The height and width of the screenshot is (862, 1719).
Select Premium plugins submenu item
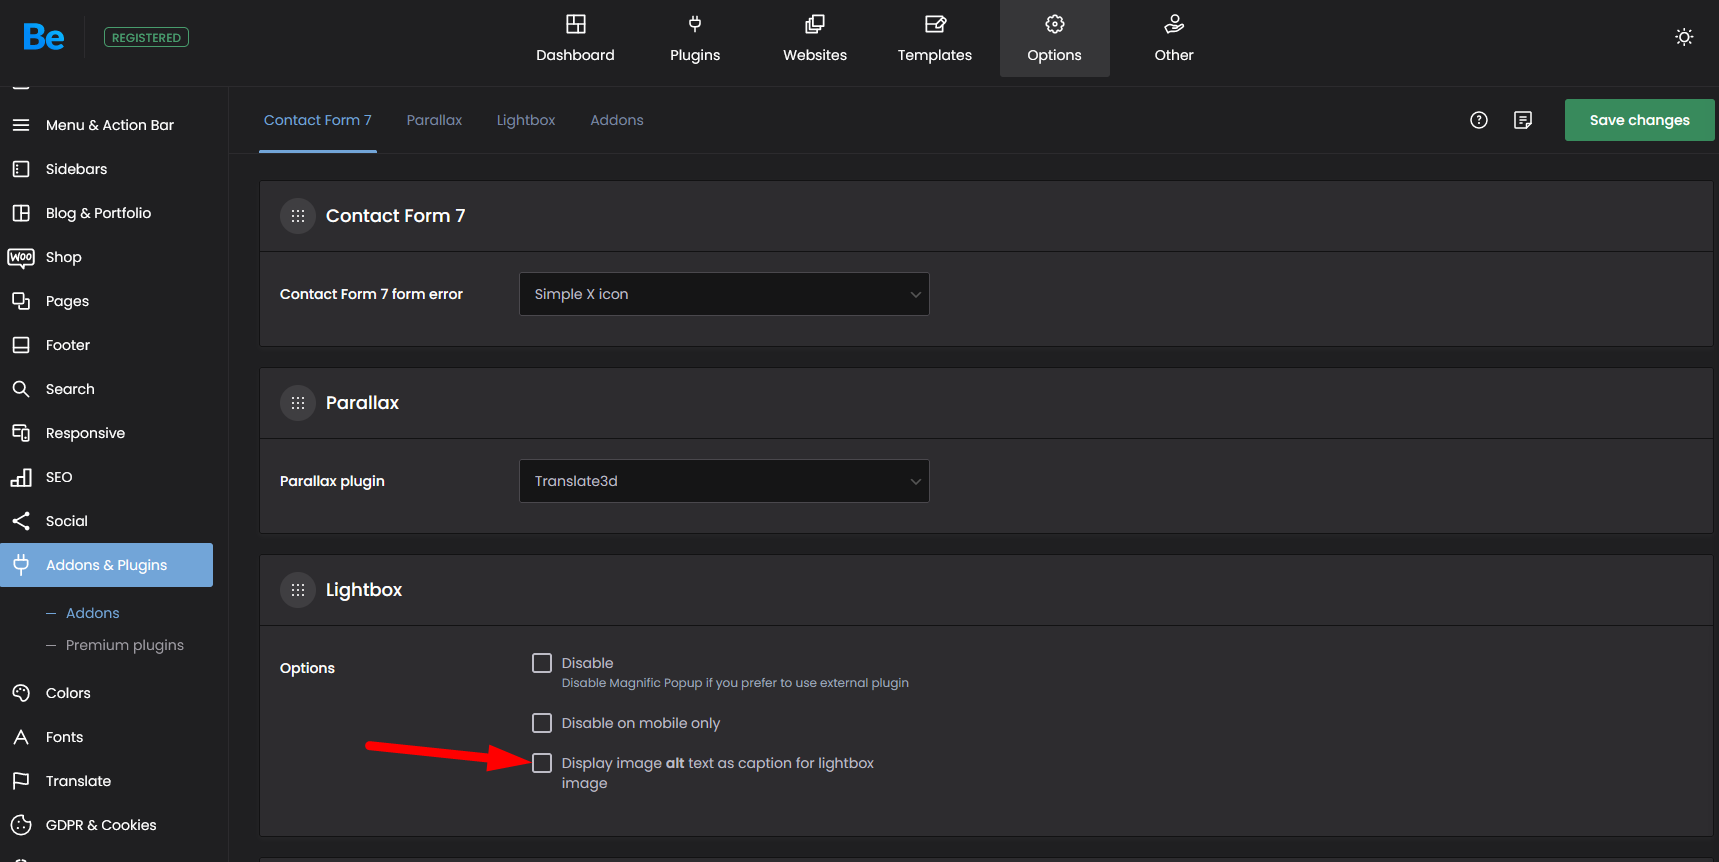point(125,645)
